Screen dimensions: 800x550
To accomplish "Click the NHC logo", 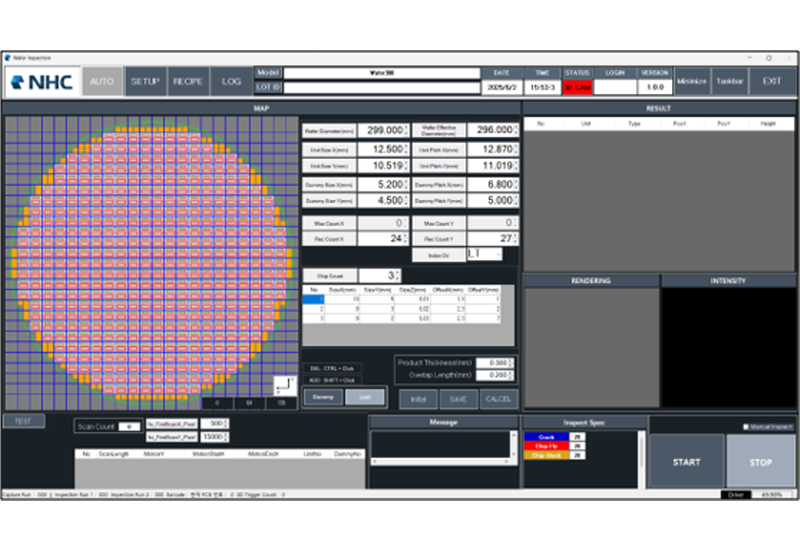I will coord(42,81).
